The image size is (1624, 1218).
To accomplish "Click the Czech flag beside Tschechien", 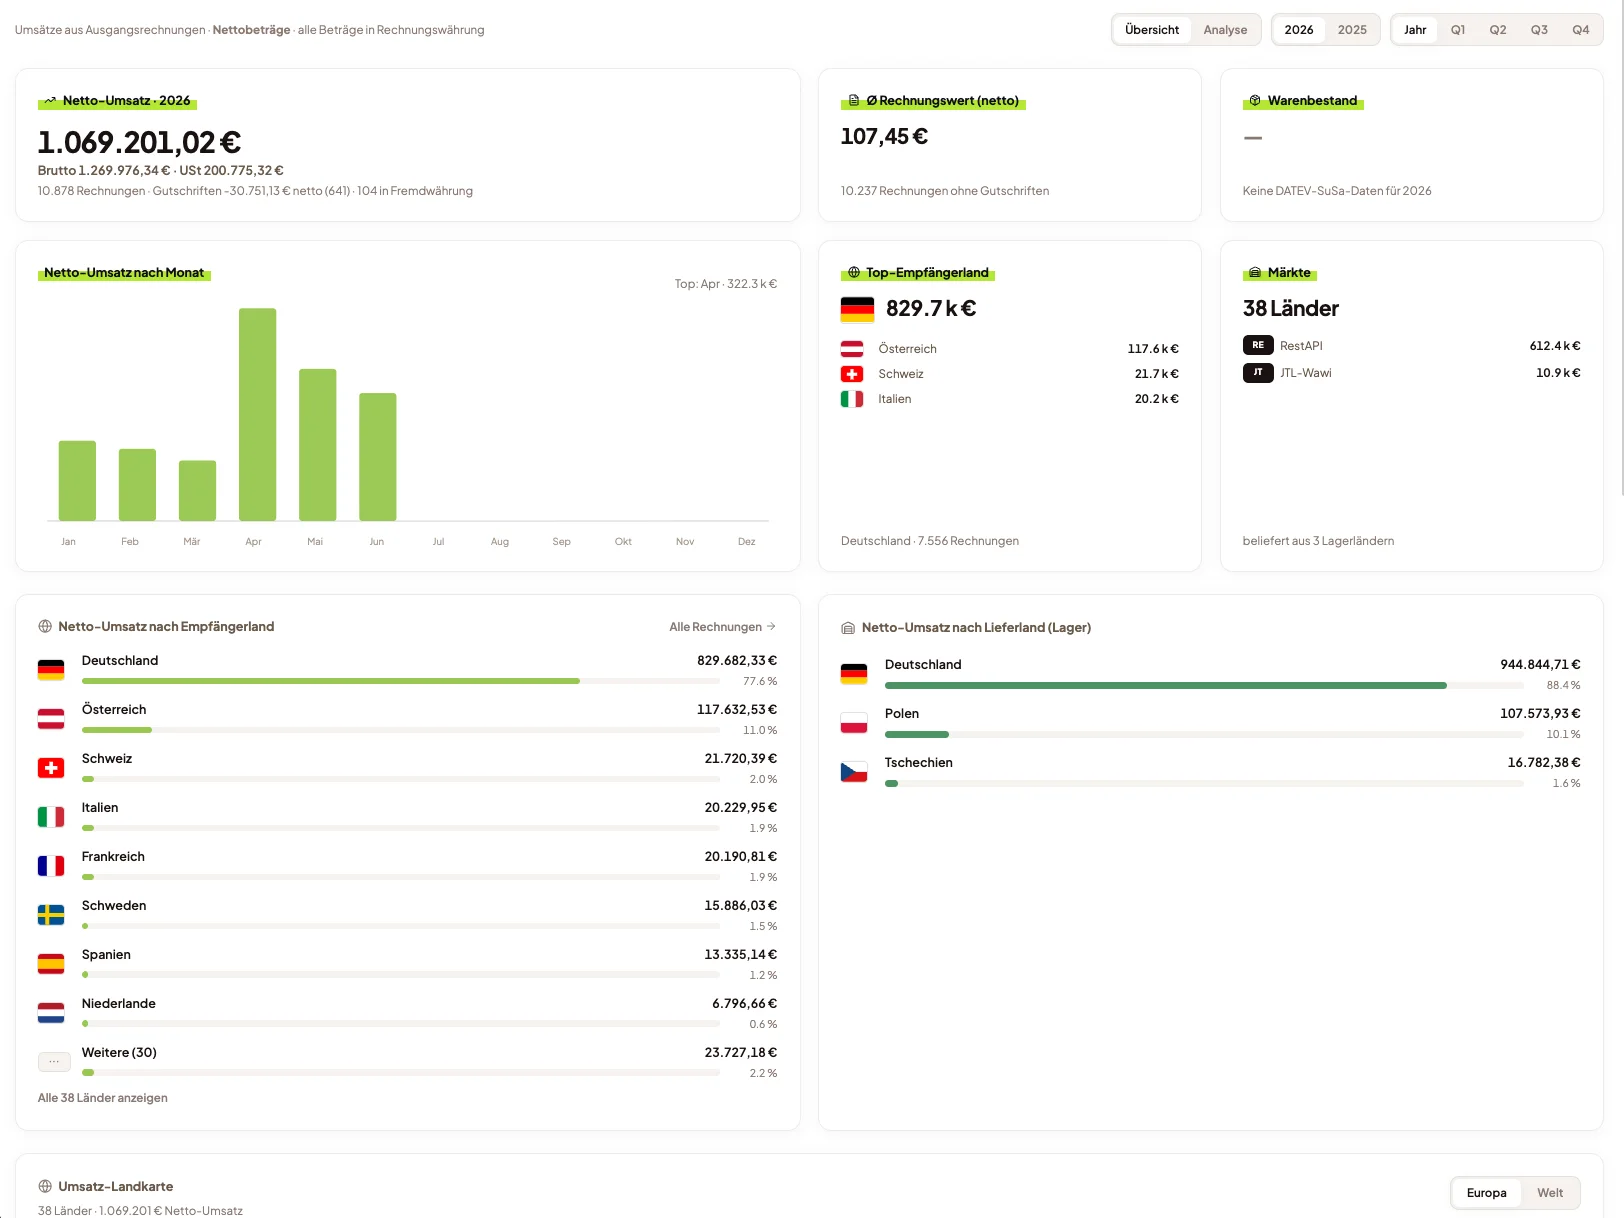I will [x=854, y=772].
